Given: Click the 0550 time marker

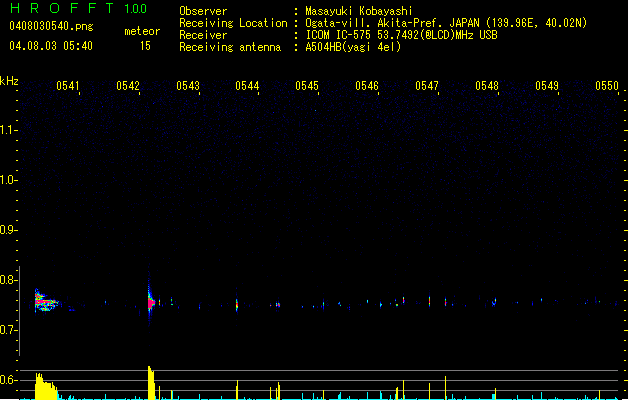Looking at the screenshot, I should (607, 86).
